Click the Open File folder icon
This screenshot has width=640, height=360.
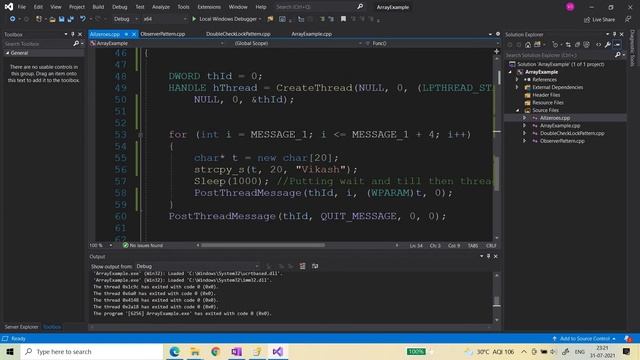[52, 19]
